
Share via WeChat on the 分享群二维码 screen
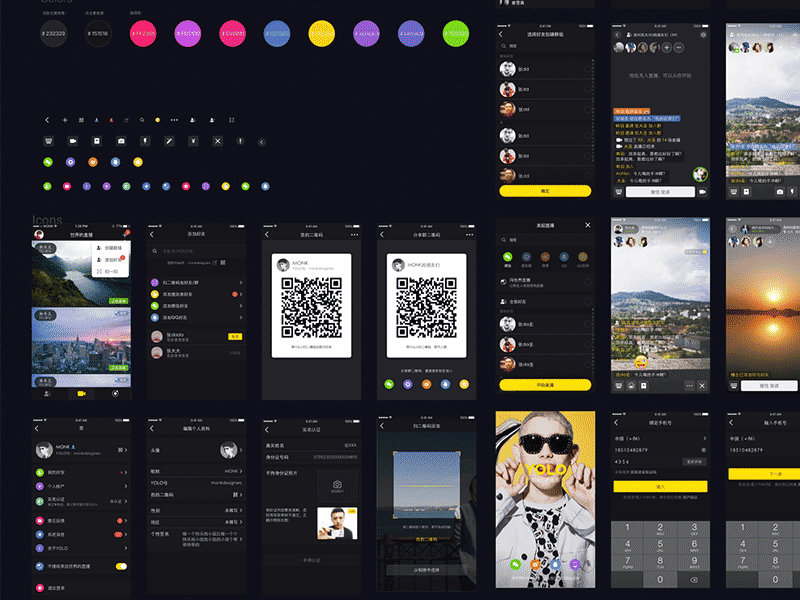pos(389,384)
